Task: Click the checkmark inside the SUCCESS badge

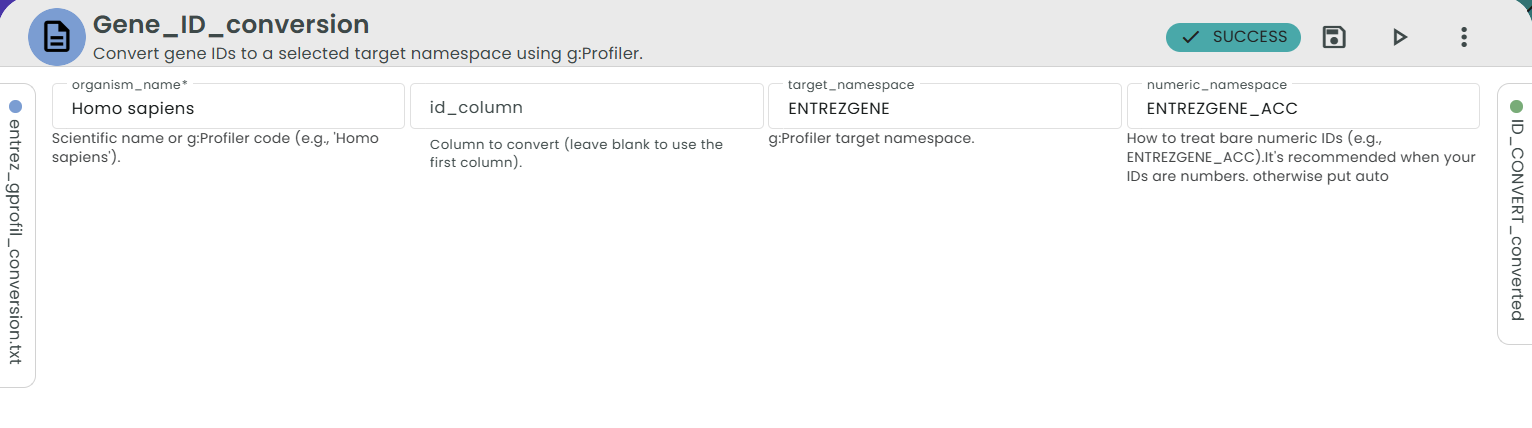Action: tap(1190, 37)
